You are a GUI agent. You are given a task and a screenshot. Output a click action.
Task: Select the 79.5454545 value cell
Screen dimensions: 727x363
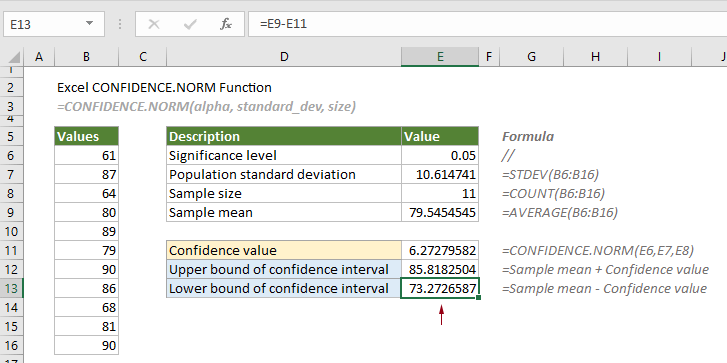tap(440, 212)
